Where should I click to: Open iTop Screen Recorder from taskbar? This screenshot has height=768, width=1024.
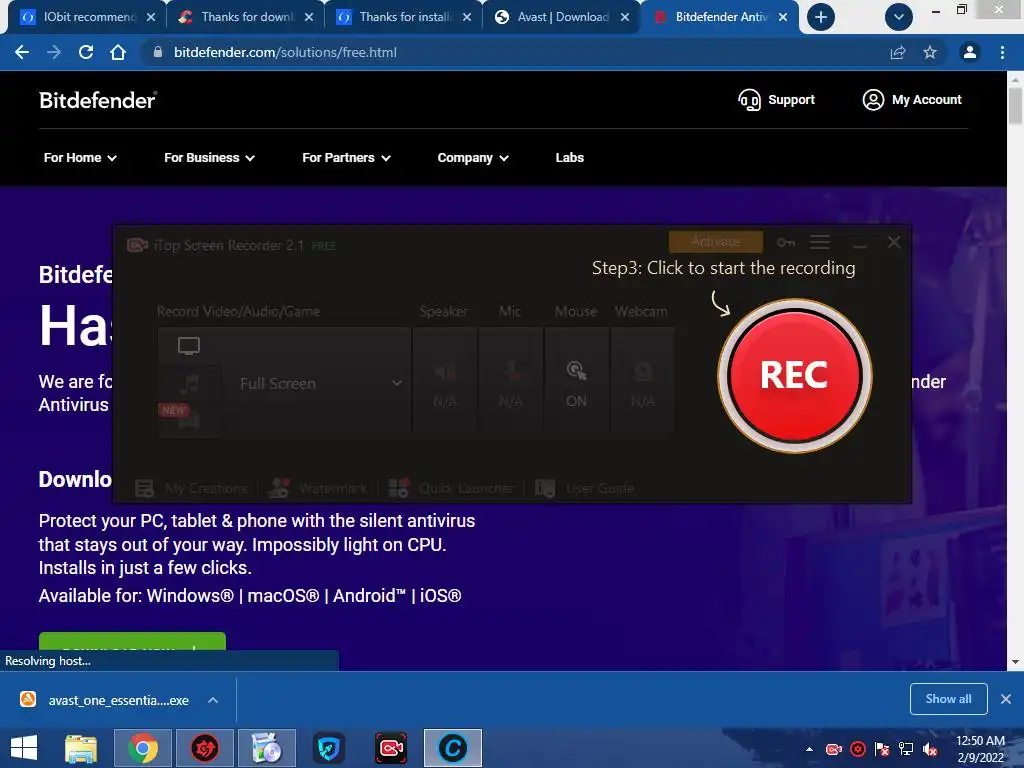[391, 748]
